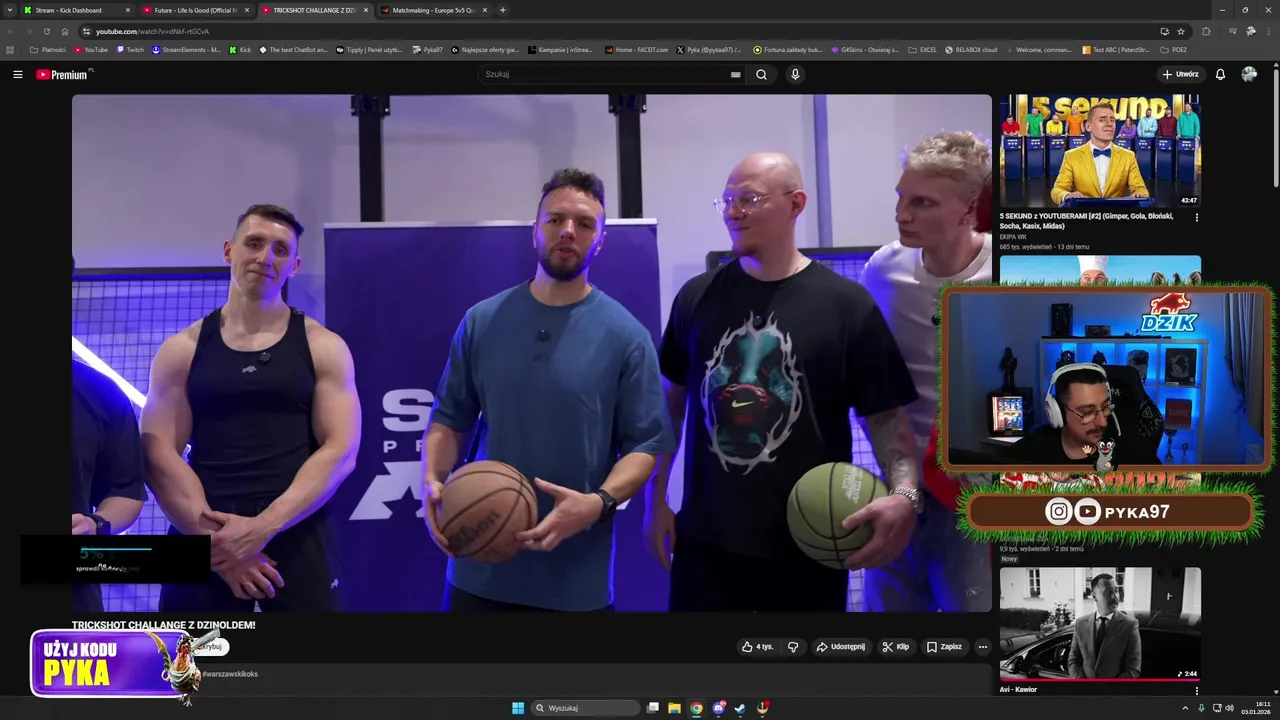Open the #warszawskikoks hashtag link
This screenshot has width=1280, height=720.
(230, 674)
